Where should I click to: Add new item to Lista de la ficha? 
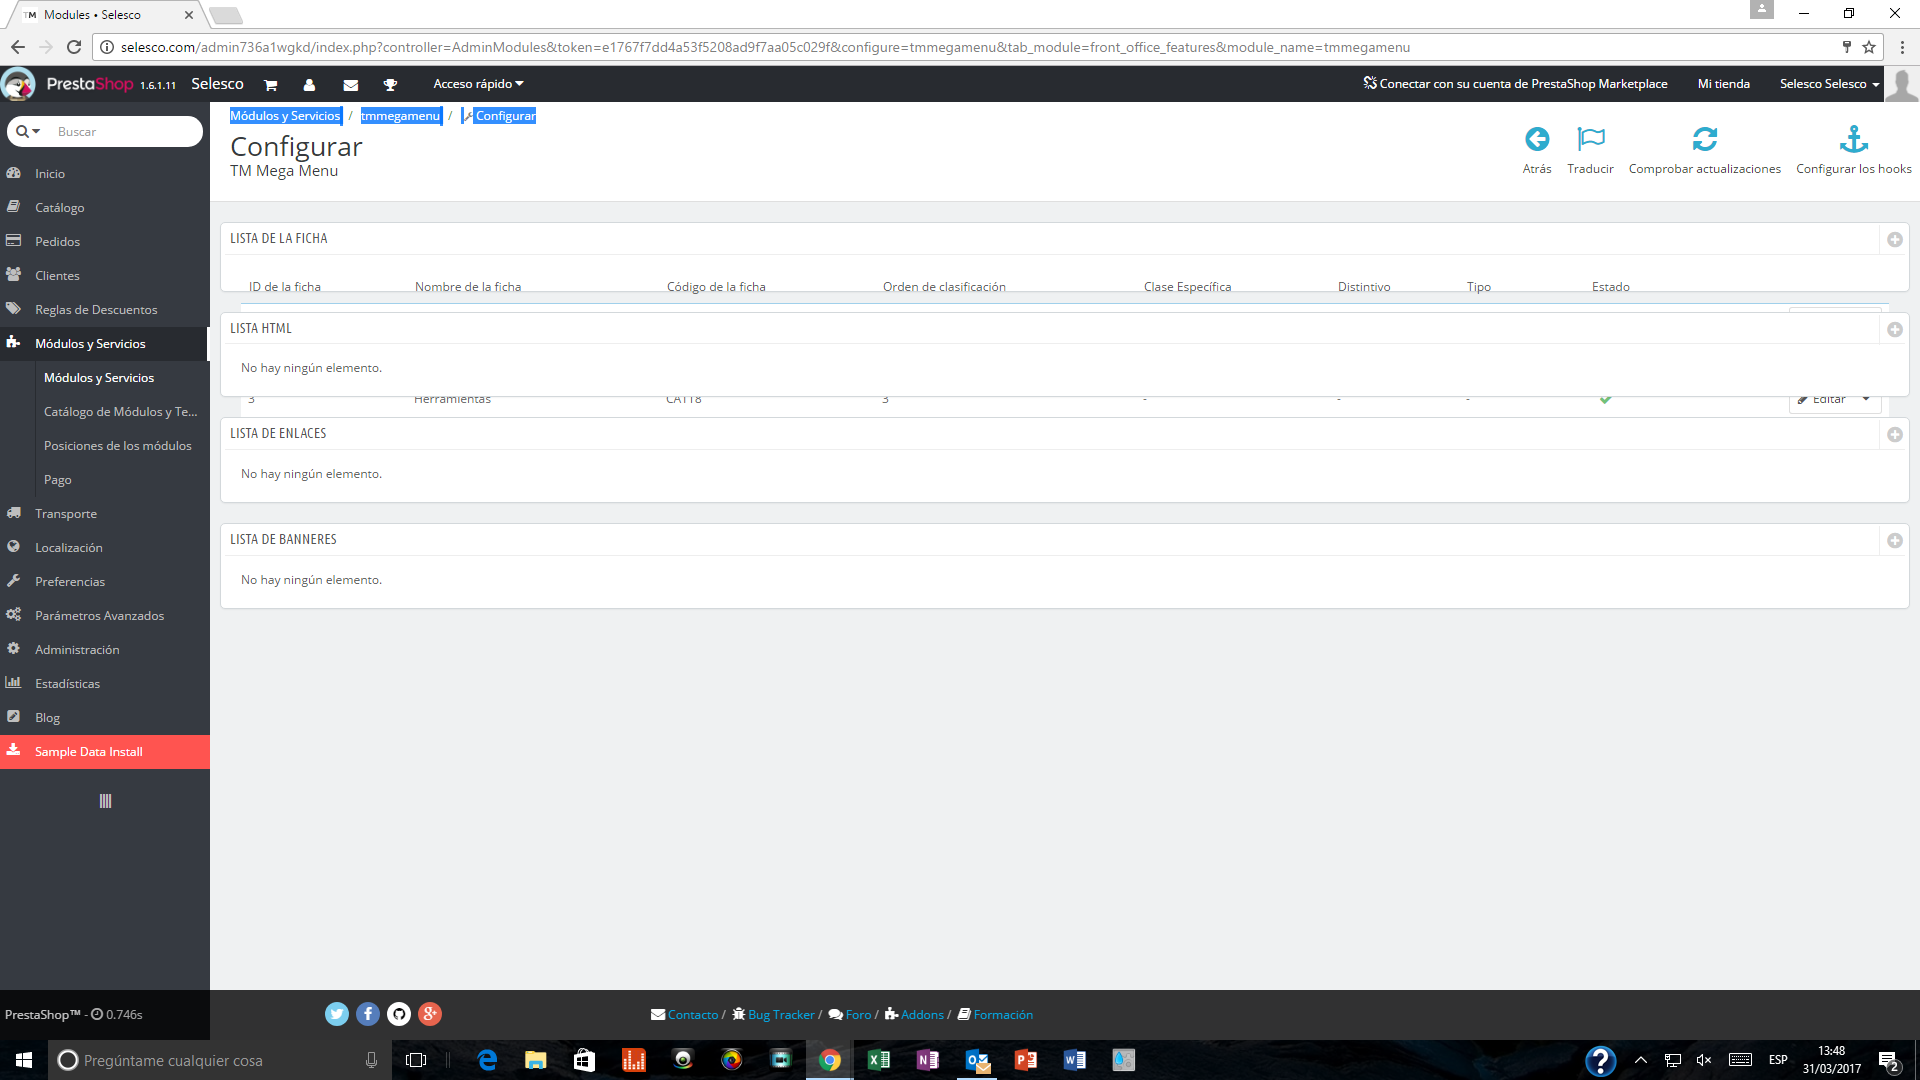(x=1894, y=240)
